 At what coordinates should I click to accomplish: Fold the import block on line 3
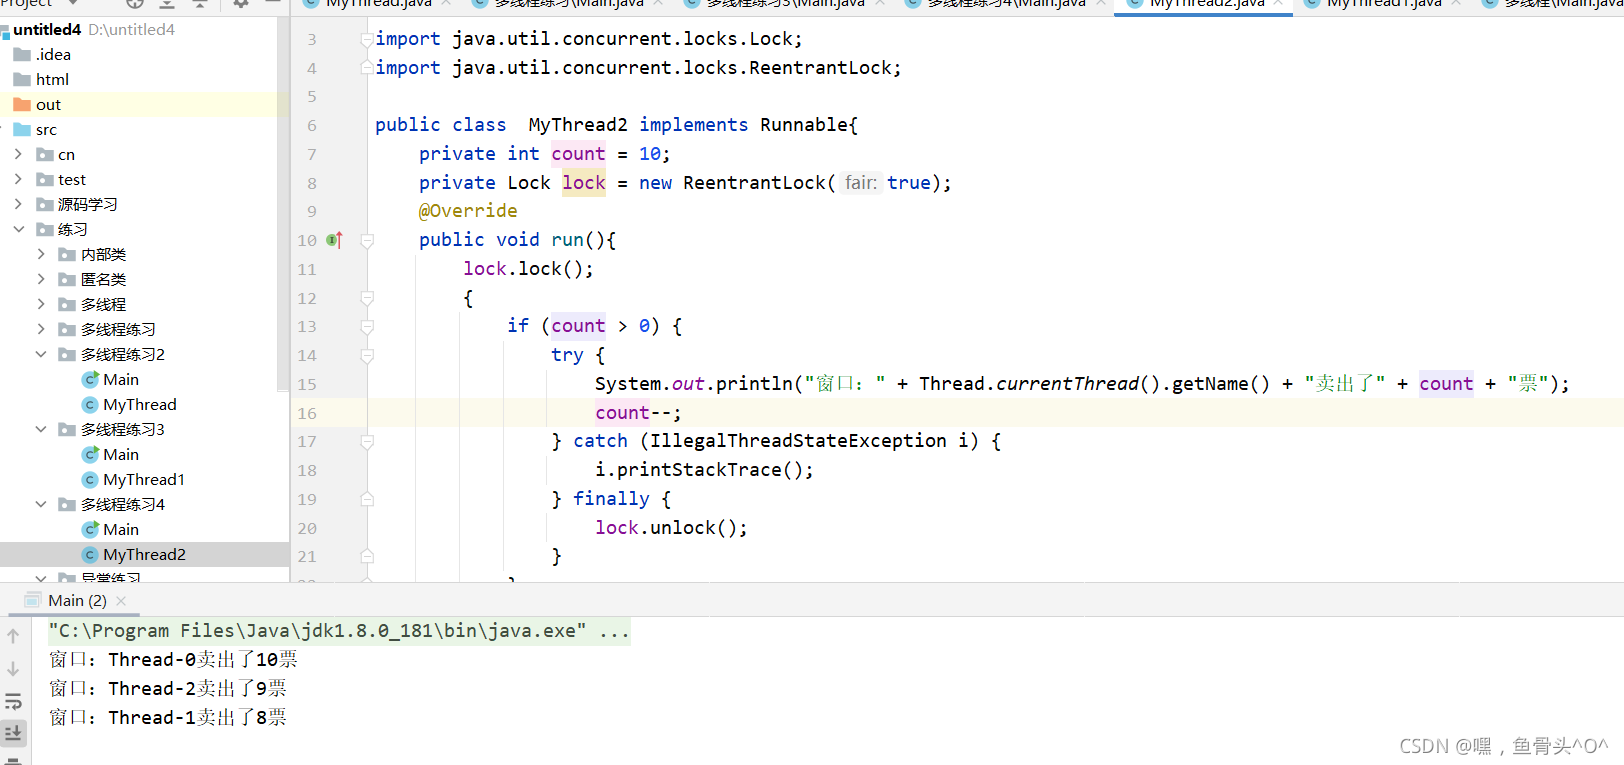click(x=367, y=39)
